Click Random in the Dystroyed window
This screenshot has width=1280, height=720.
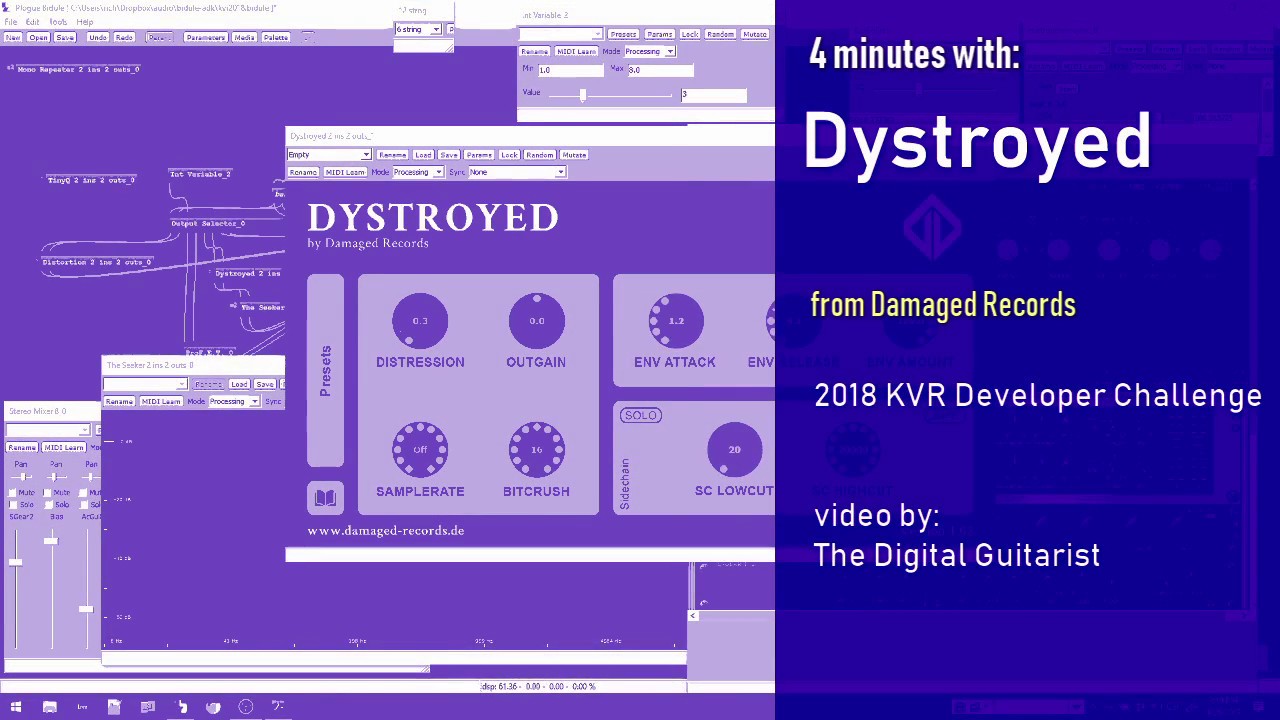pyautogui.click(x=540, y=155)
